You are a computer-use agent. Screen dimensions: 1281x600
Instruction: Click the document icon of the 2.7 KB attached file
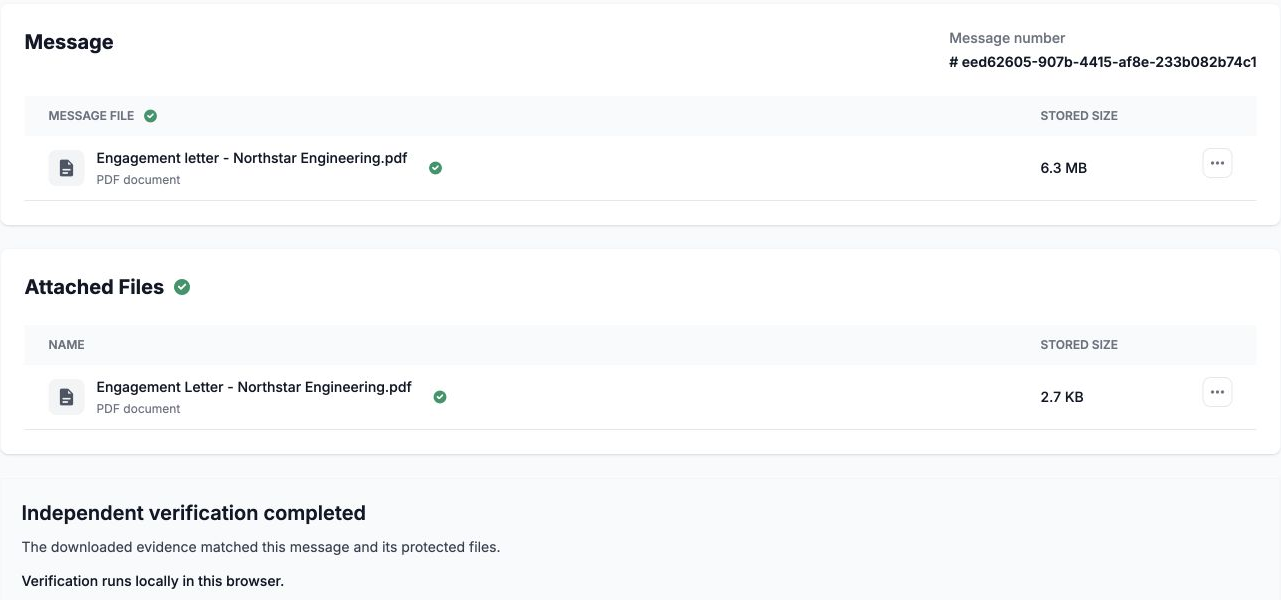coord(66,397)
